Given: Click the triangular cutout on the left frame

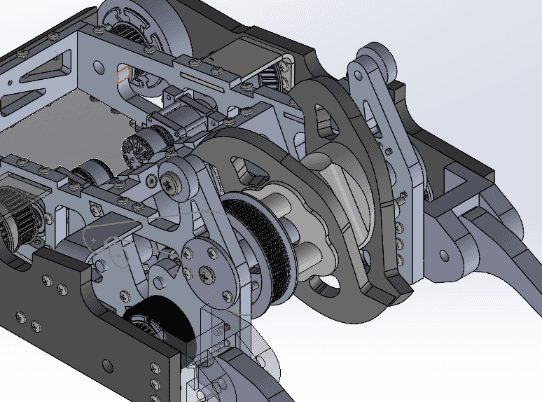Looking at the screenshot, I should [x=47, y=68].
